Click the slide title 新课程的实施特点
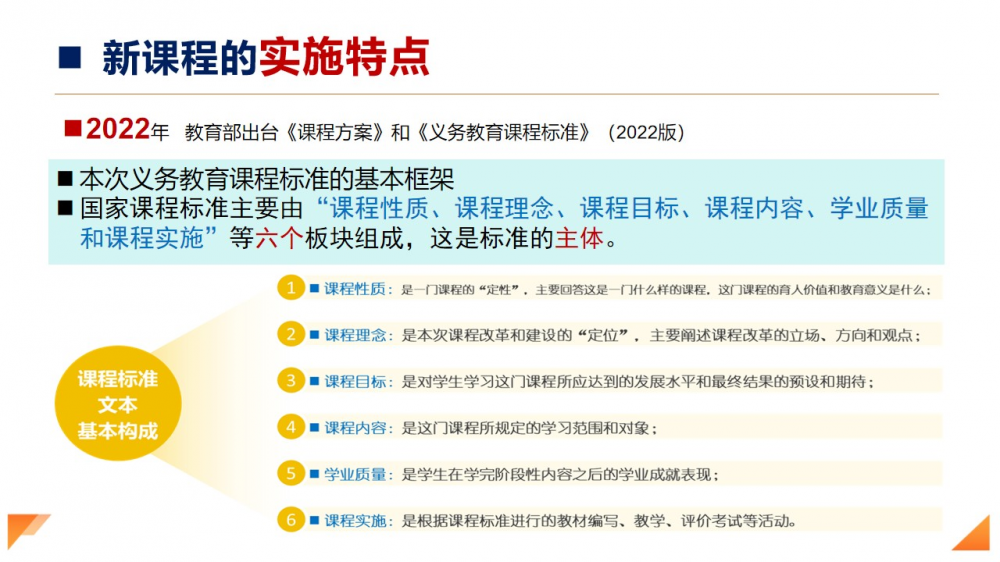The image size is (1000, 562). coord(265,59)
